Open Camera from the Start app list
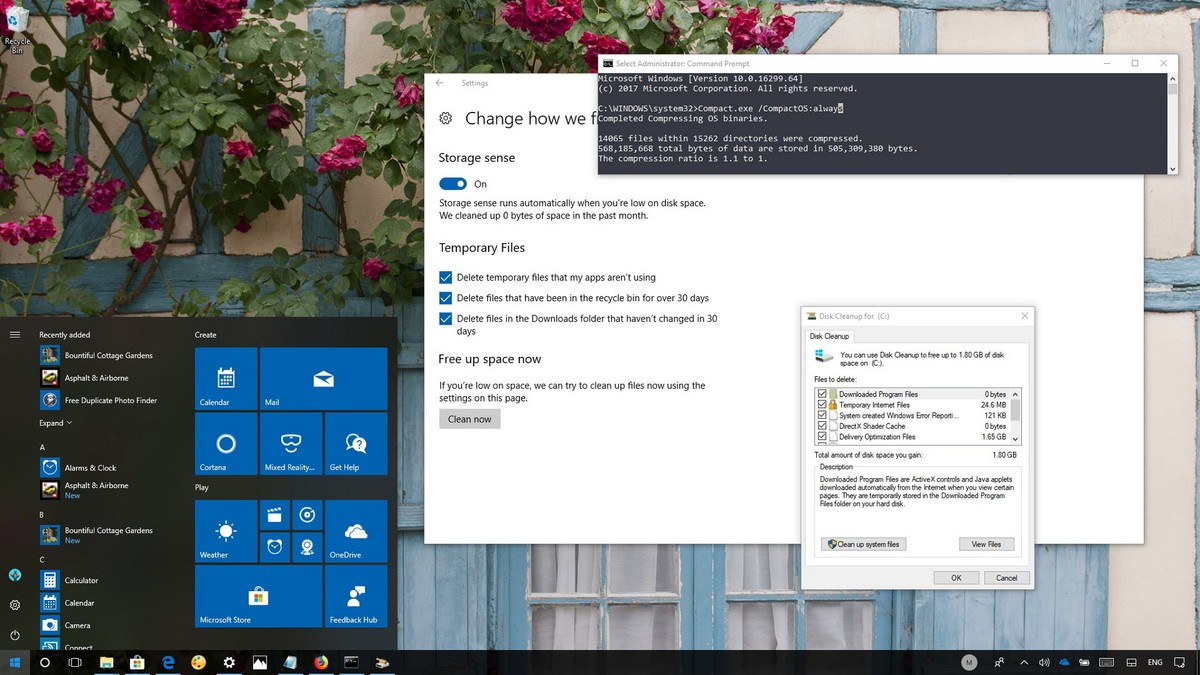Screen dimensions: 1200x675 (77, 625)
